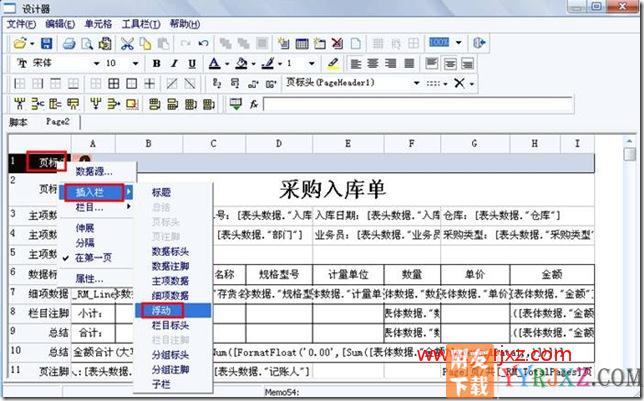The image size is (644, 401).
Task: Click the Open folder icon
Action: click(19, 43)
